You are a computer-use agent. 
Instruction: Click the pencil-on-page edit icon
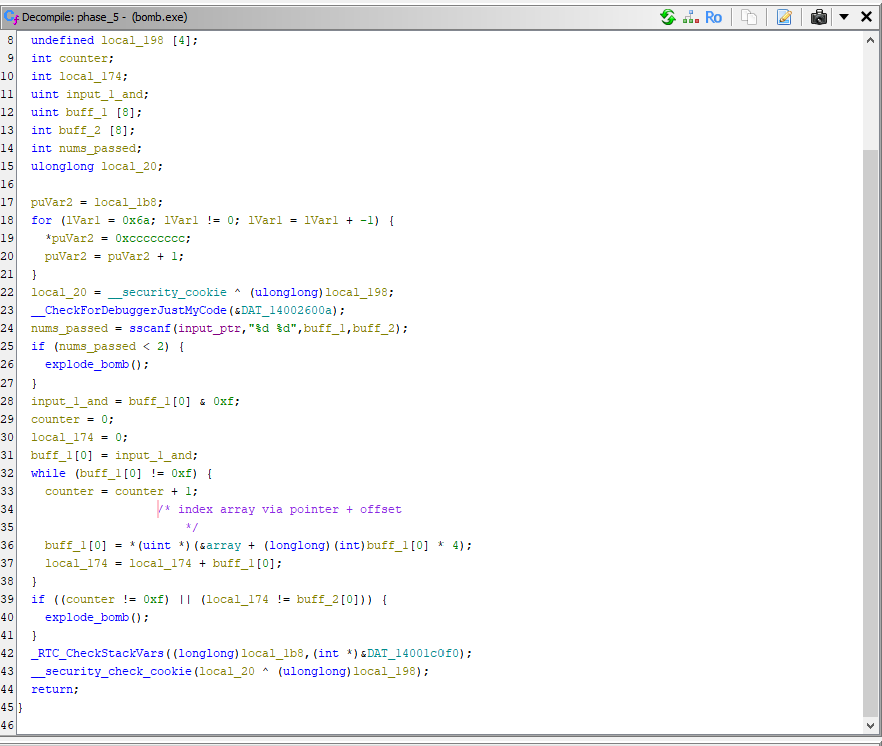784,17
